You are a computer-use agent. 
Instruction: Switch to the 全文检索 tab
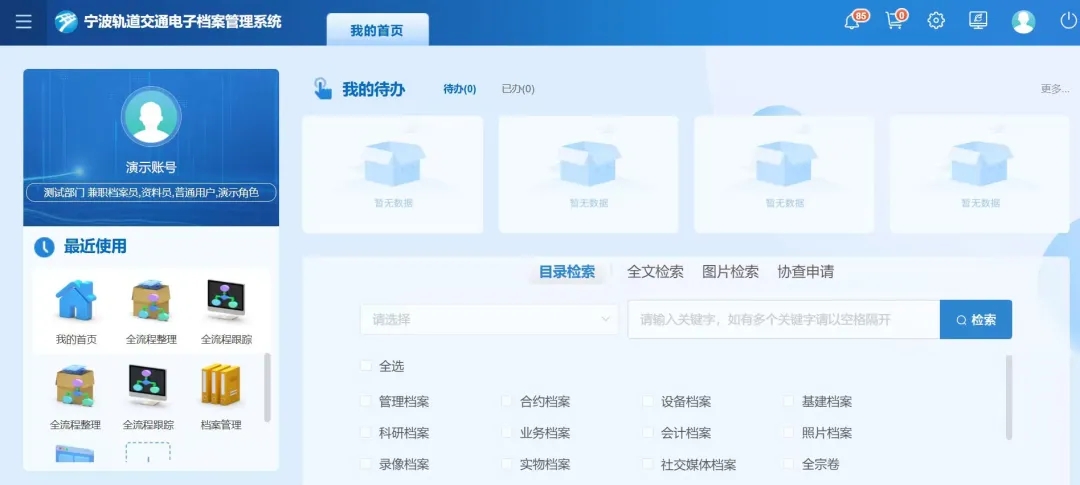pyautogui.click(x=655, y=272)
